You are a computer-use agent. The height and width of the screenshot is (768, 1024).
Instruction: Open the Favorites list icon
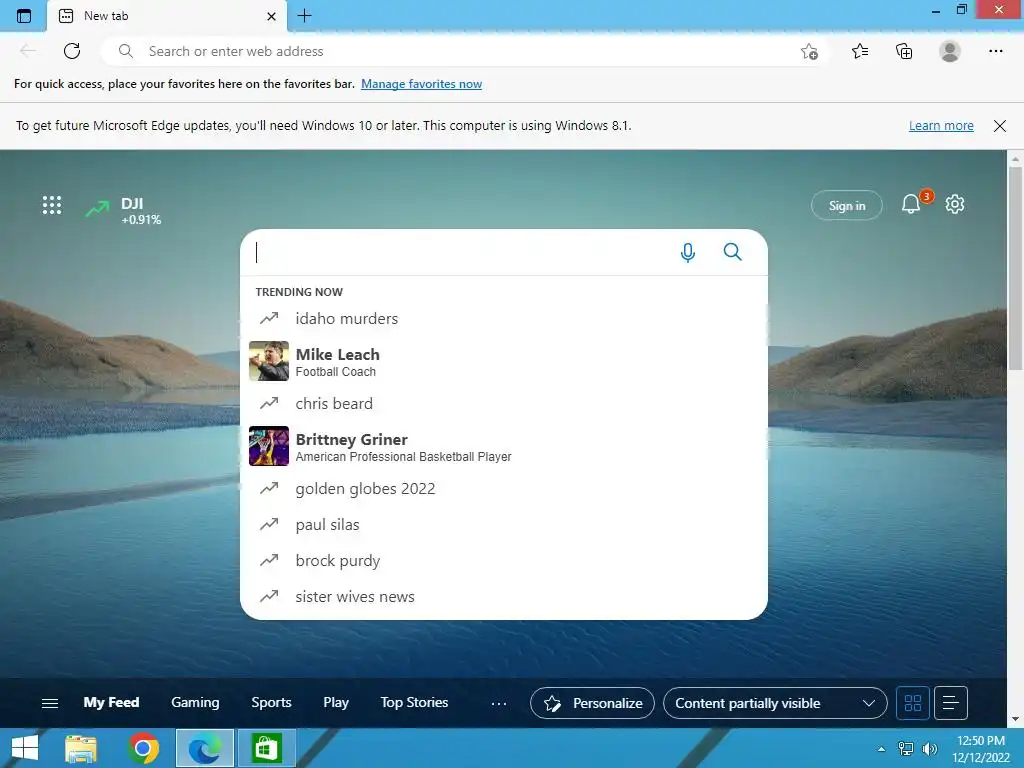859,51
